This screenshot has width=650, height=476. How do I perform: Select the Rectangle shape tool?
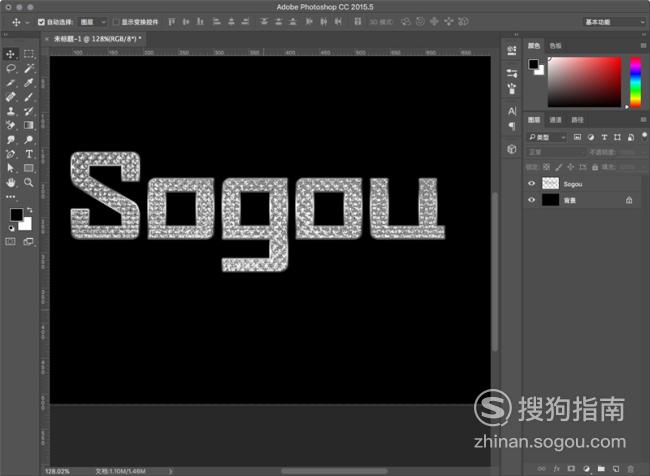[29, 168]
